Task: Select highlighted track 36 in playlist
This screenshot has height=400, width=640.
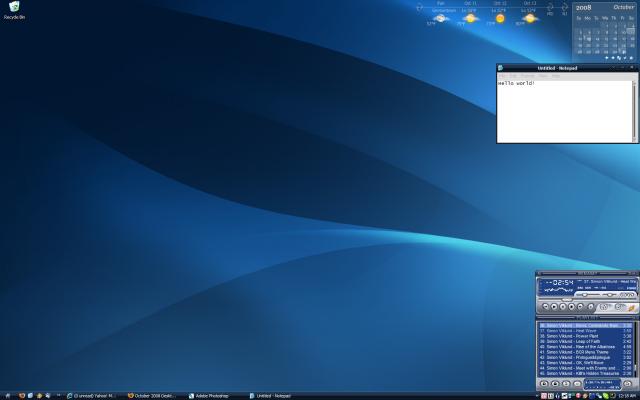Action: coord(585,326)
